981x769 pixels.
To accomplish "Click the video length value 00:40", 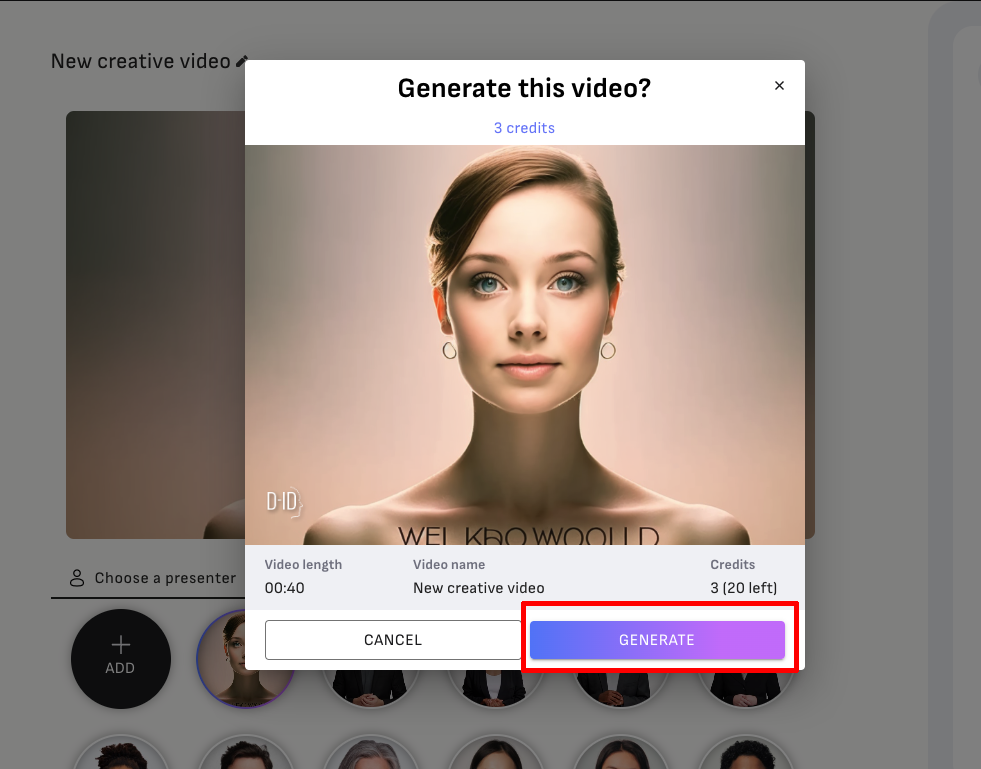I will (285, 588).
